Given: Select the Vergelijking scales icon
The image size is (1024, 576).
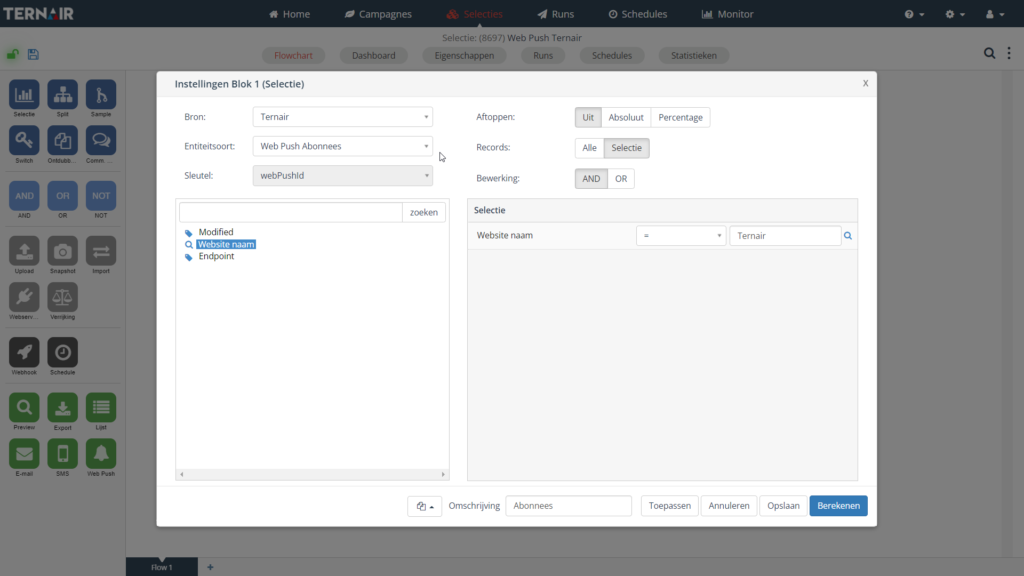Looking at the screenshot, I should point(63,297).
